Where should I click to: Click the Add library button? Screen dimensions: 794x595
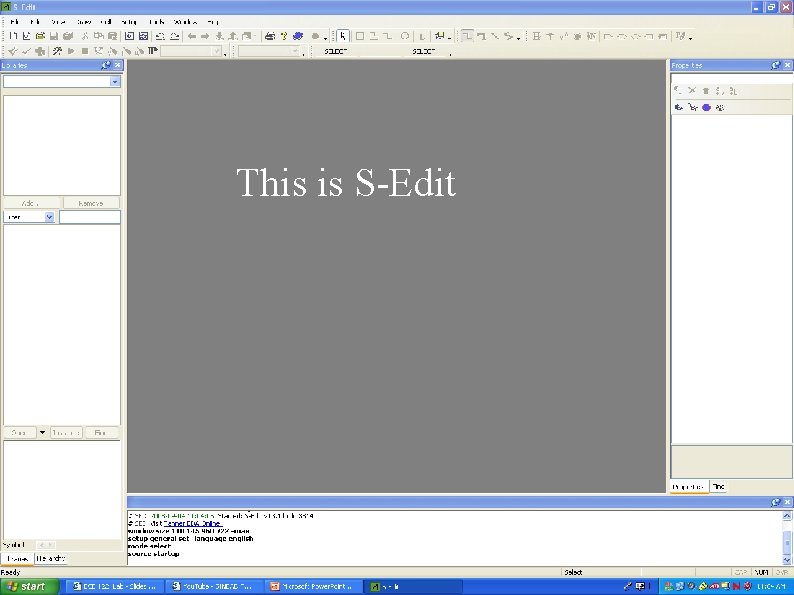(30, 203)
